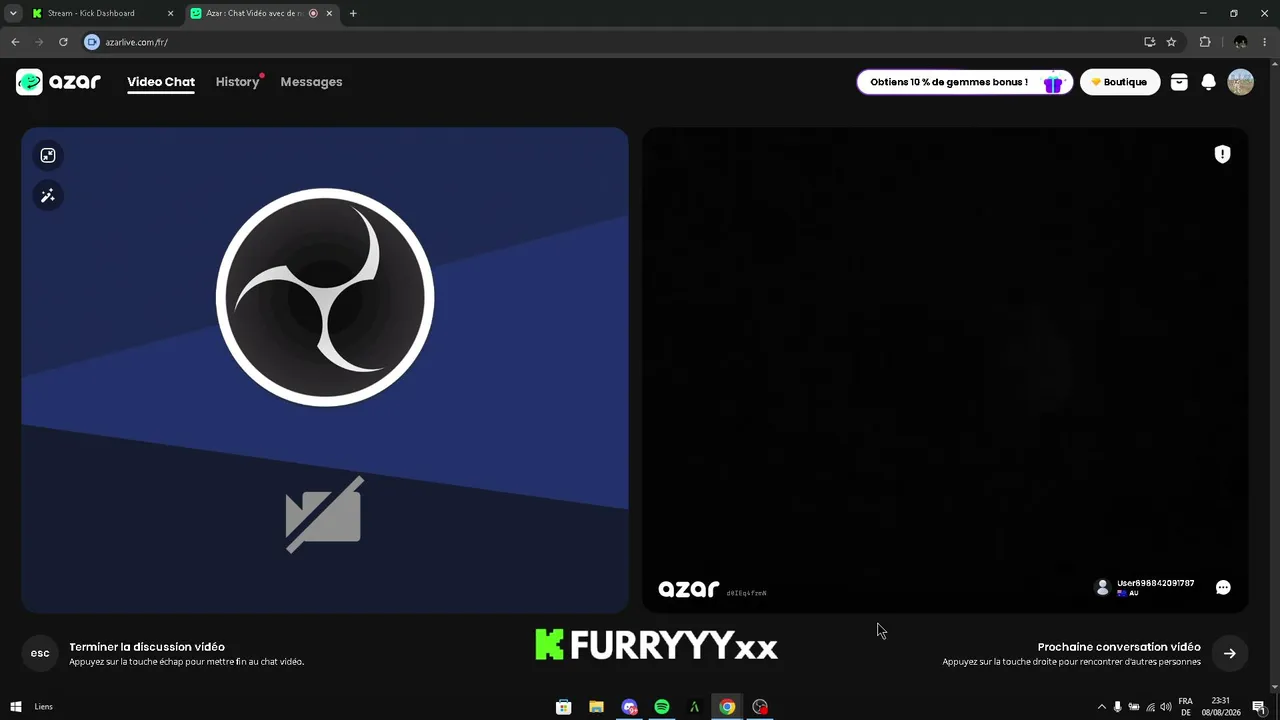Open OBS Studio from the taskbar
Screen dimensions: 1280x720
click(x=760, y=707)
